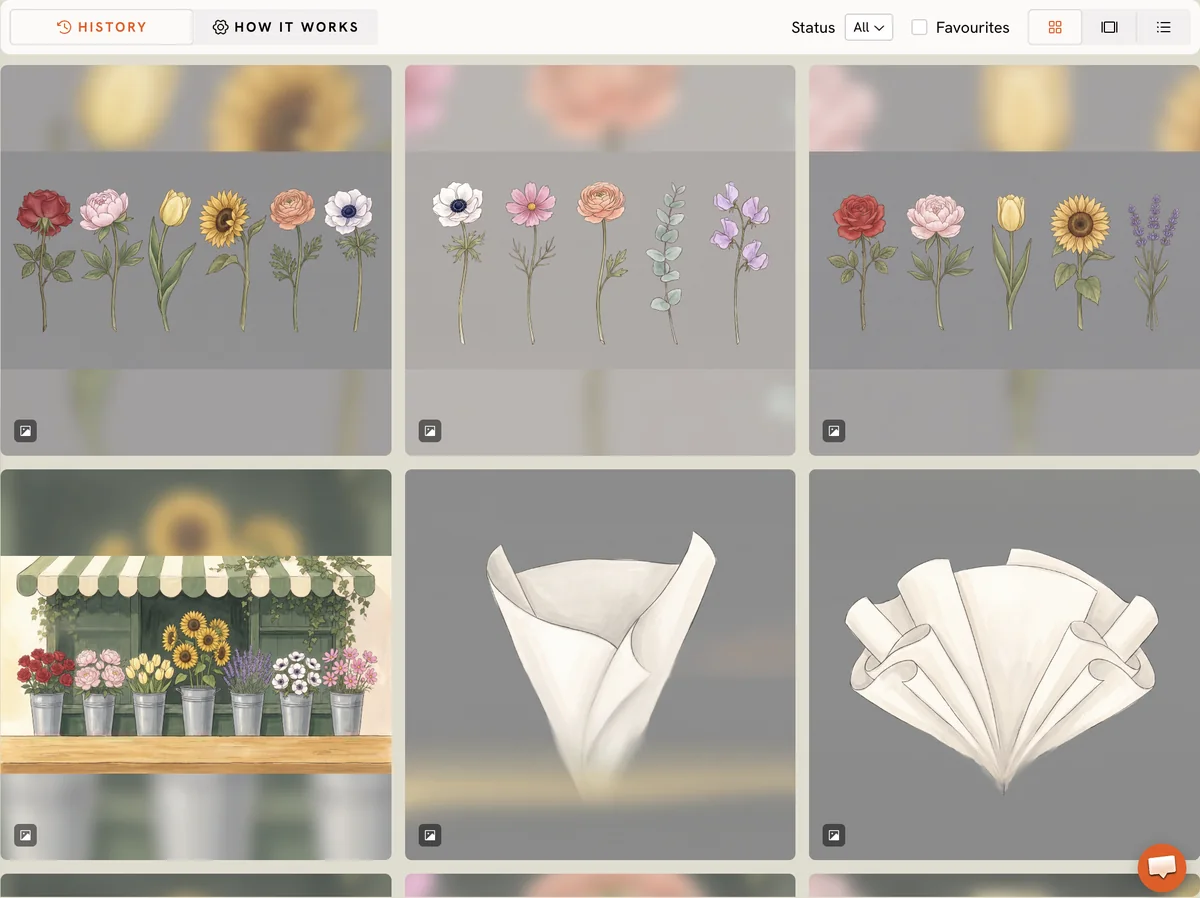Open the Status All dropdown
The width and height of the screenshot is (1200, 898).
point(868,27)
